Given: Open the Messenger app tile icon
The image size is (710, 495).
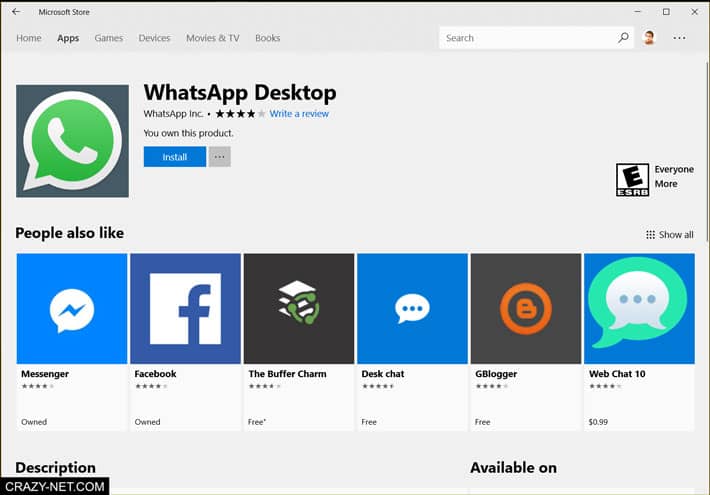Looking at the screenshot, I should click(72, 308).
